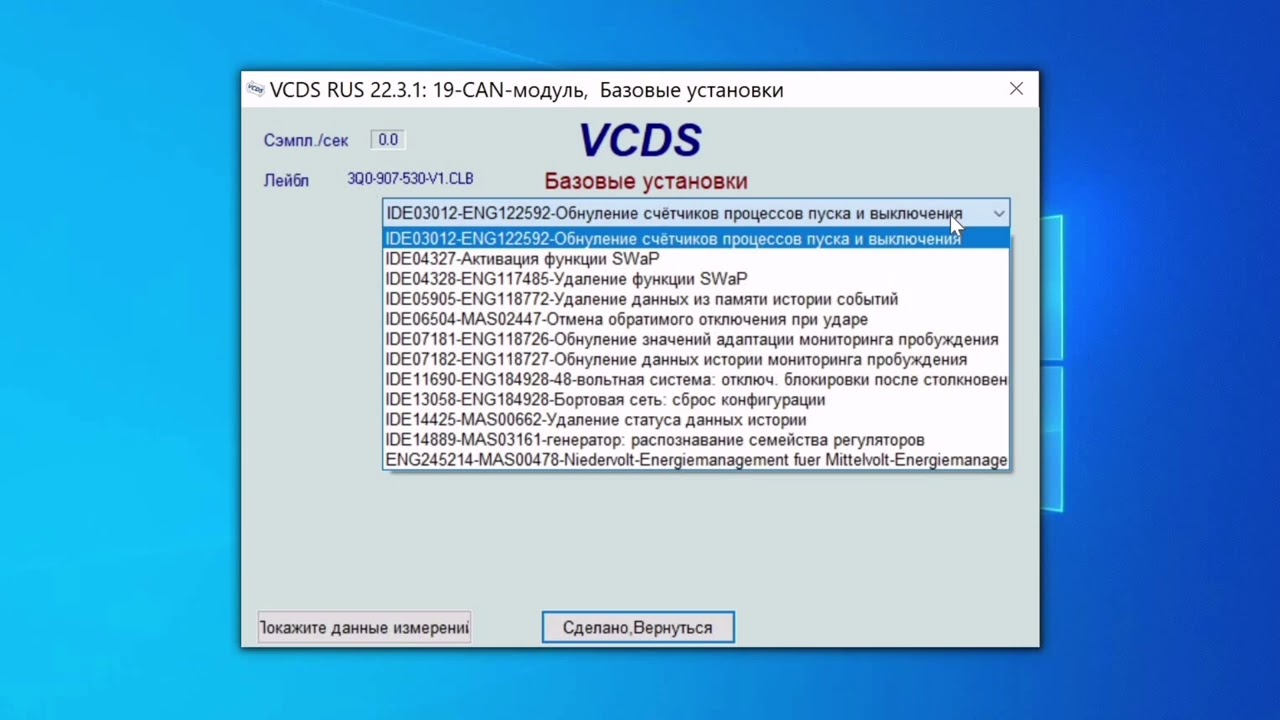This screenshot has width=1280, height=720.
Task: Select IDE14889-MAS03161 generator regulator family detection
Action: 696,440
